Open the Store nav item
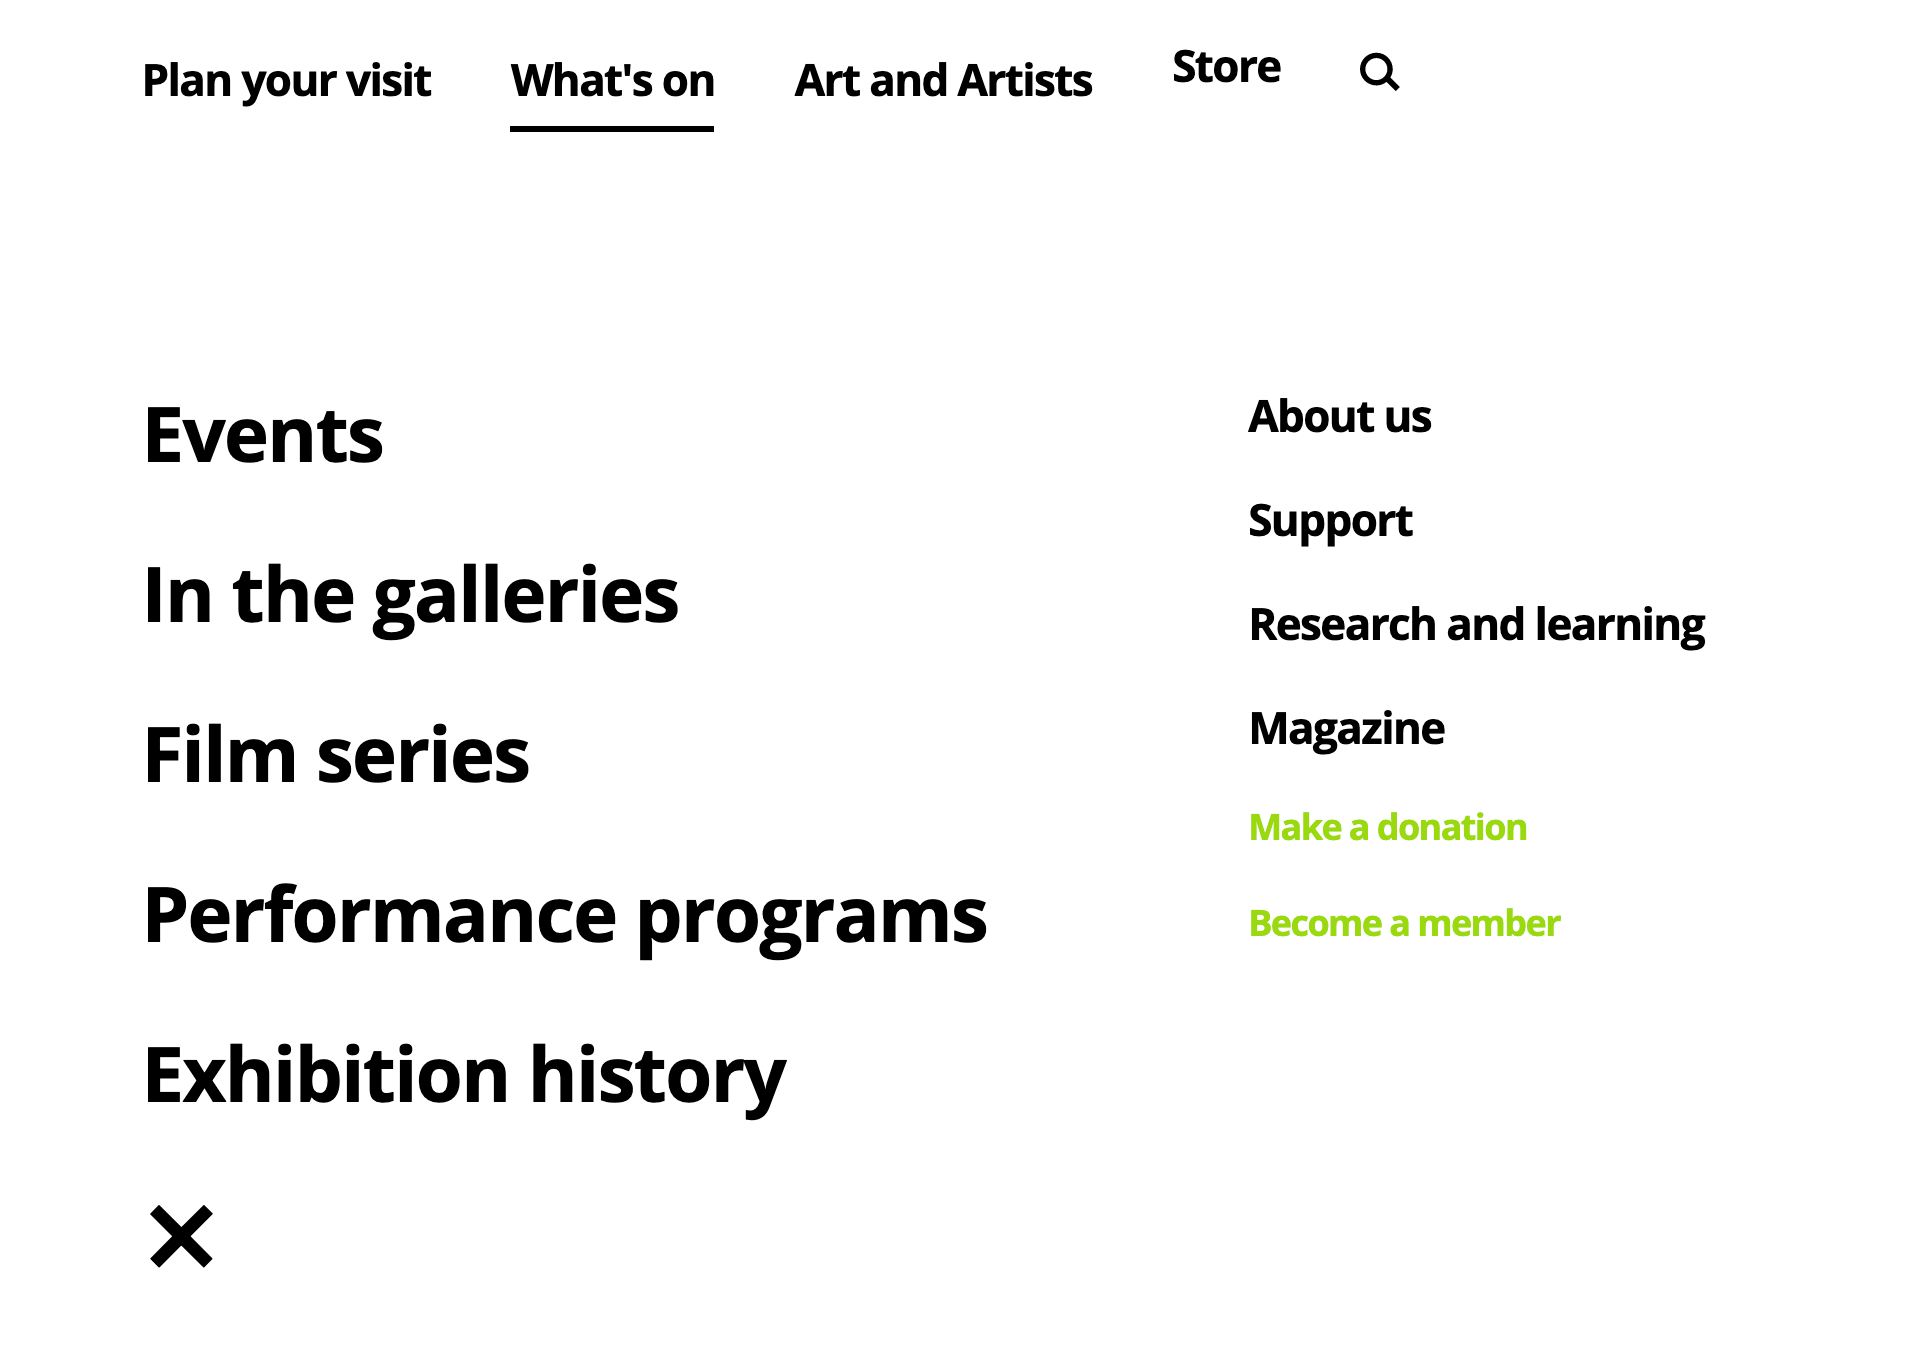The width and height of the screenshot is (1914, 1348). tap(1226, 68)
